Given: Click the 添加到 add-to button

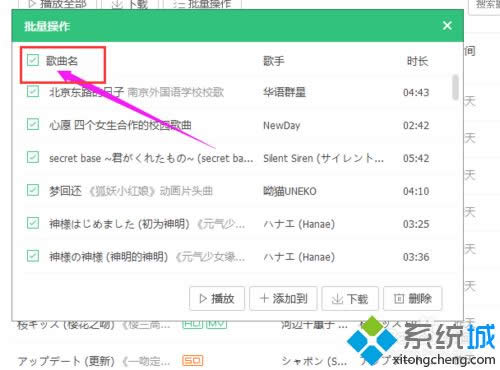Looking at the screenshot, I should (x=283, y=298).
